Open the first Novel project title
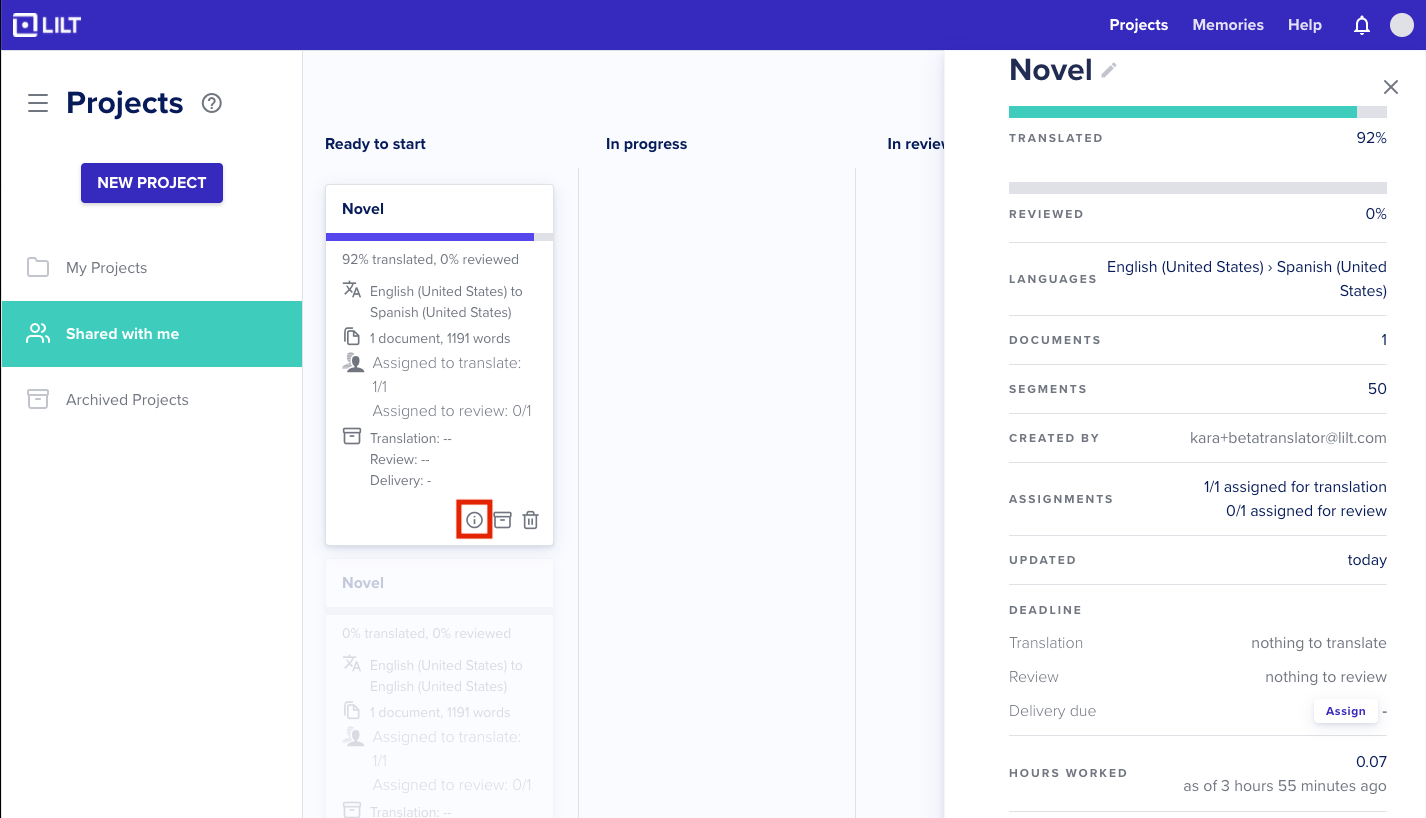 click(x=363, y=209)
